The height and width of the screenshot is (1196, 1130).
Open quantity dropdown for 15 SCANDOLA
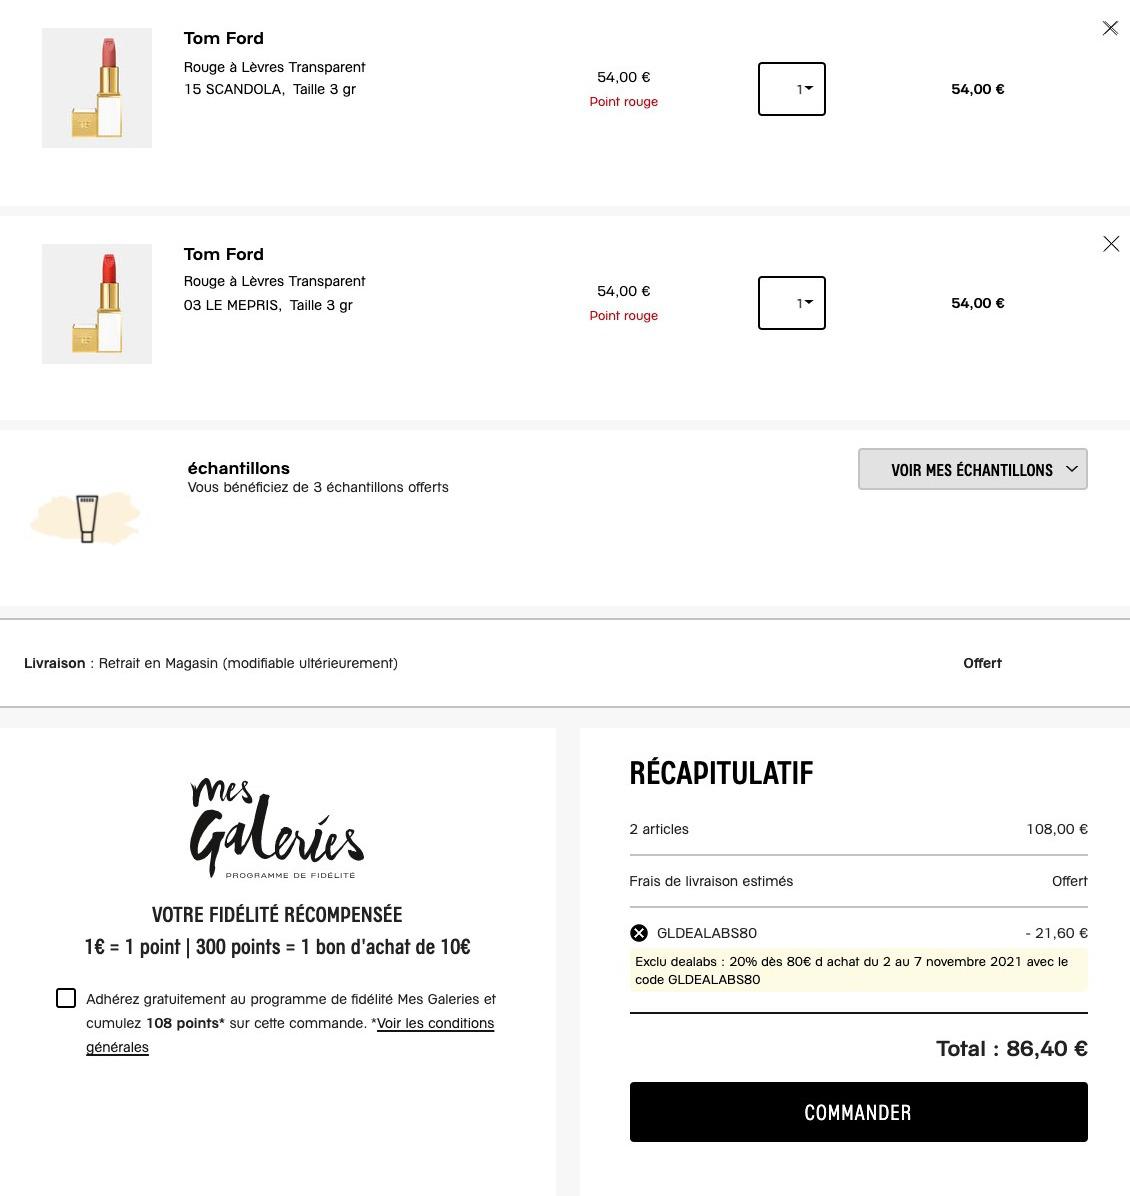pyautogui.click(x=792, y=89)
